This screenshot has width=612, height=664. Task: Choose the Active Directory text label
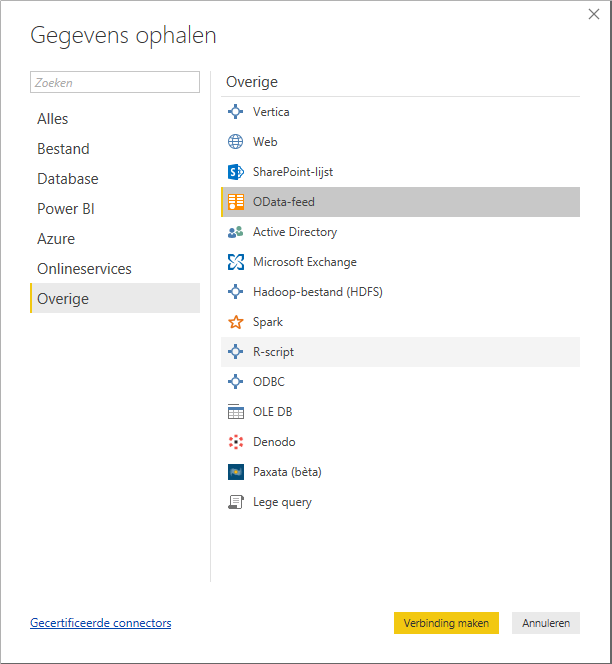coord(295,232)
